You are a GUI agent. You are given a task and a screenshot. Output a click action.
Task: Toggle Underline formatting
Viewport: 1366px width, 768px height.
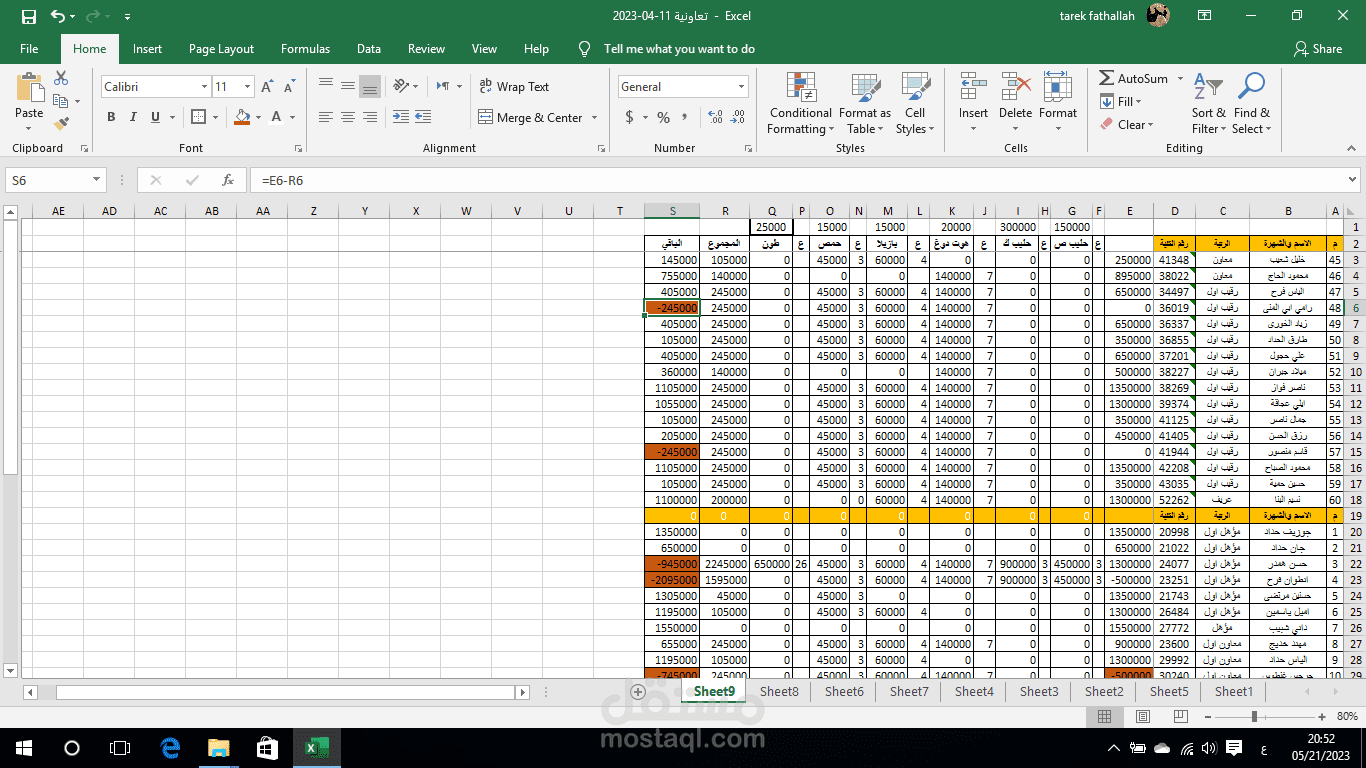[x=157, y=117]
